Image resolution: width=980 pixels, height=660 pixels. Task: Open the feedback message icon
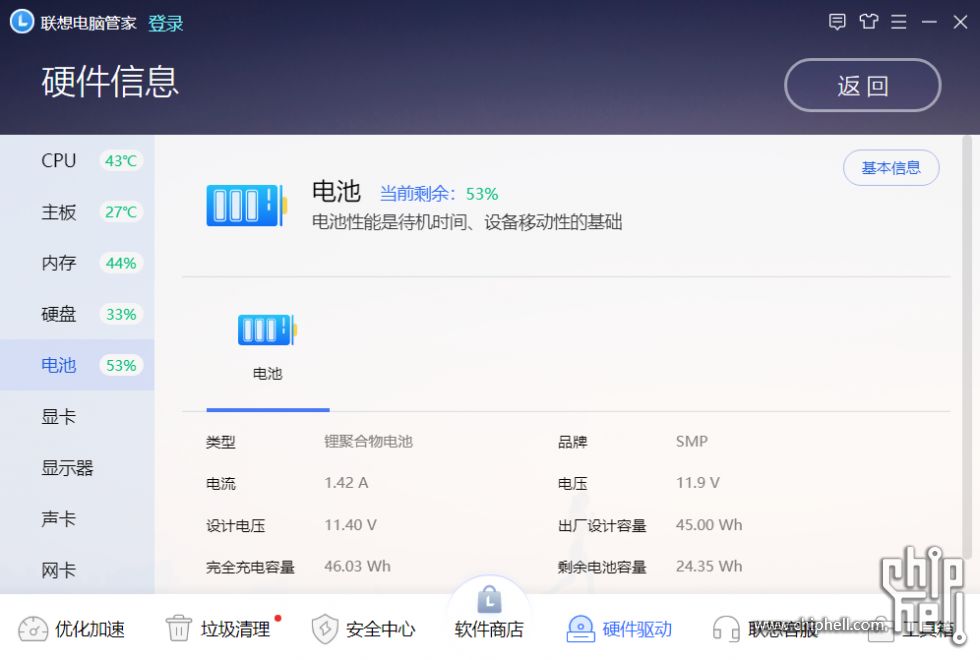(x=837, y=22)
